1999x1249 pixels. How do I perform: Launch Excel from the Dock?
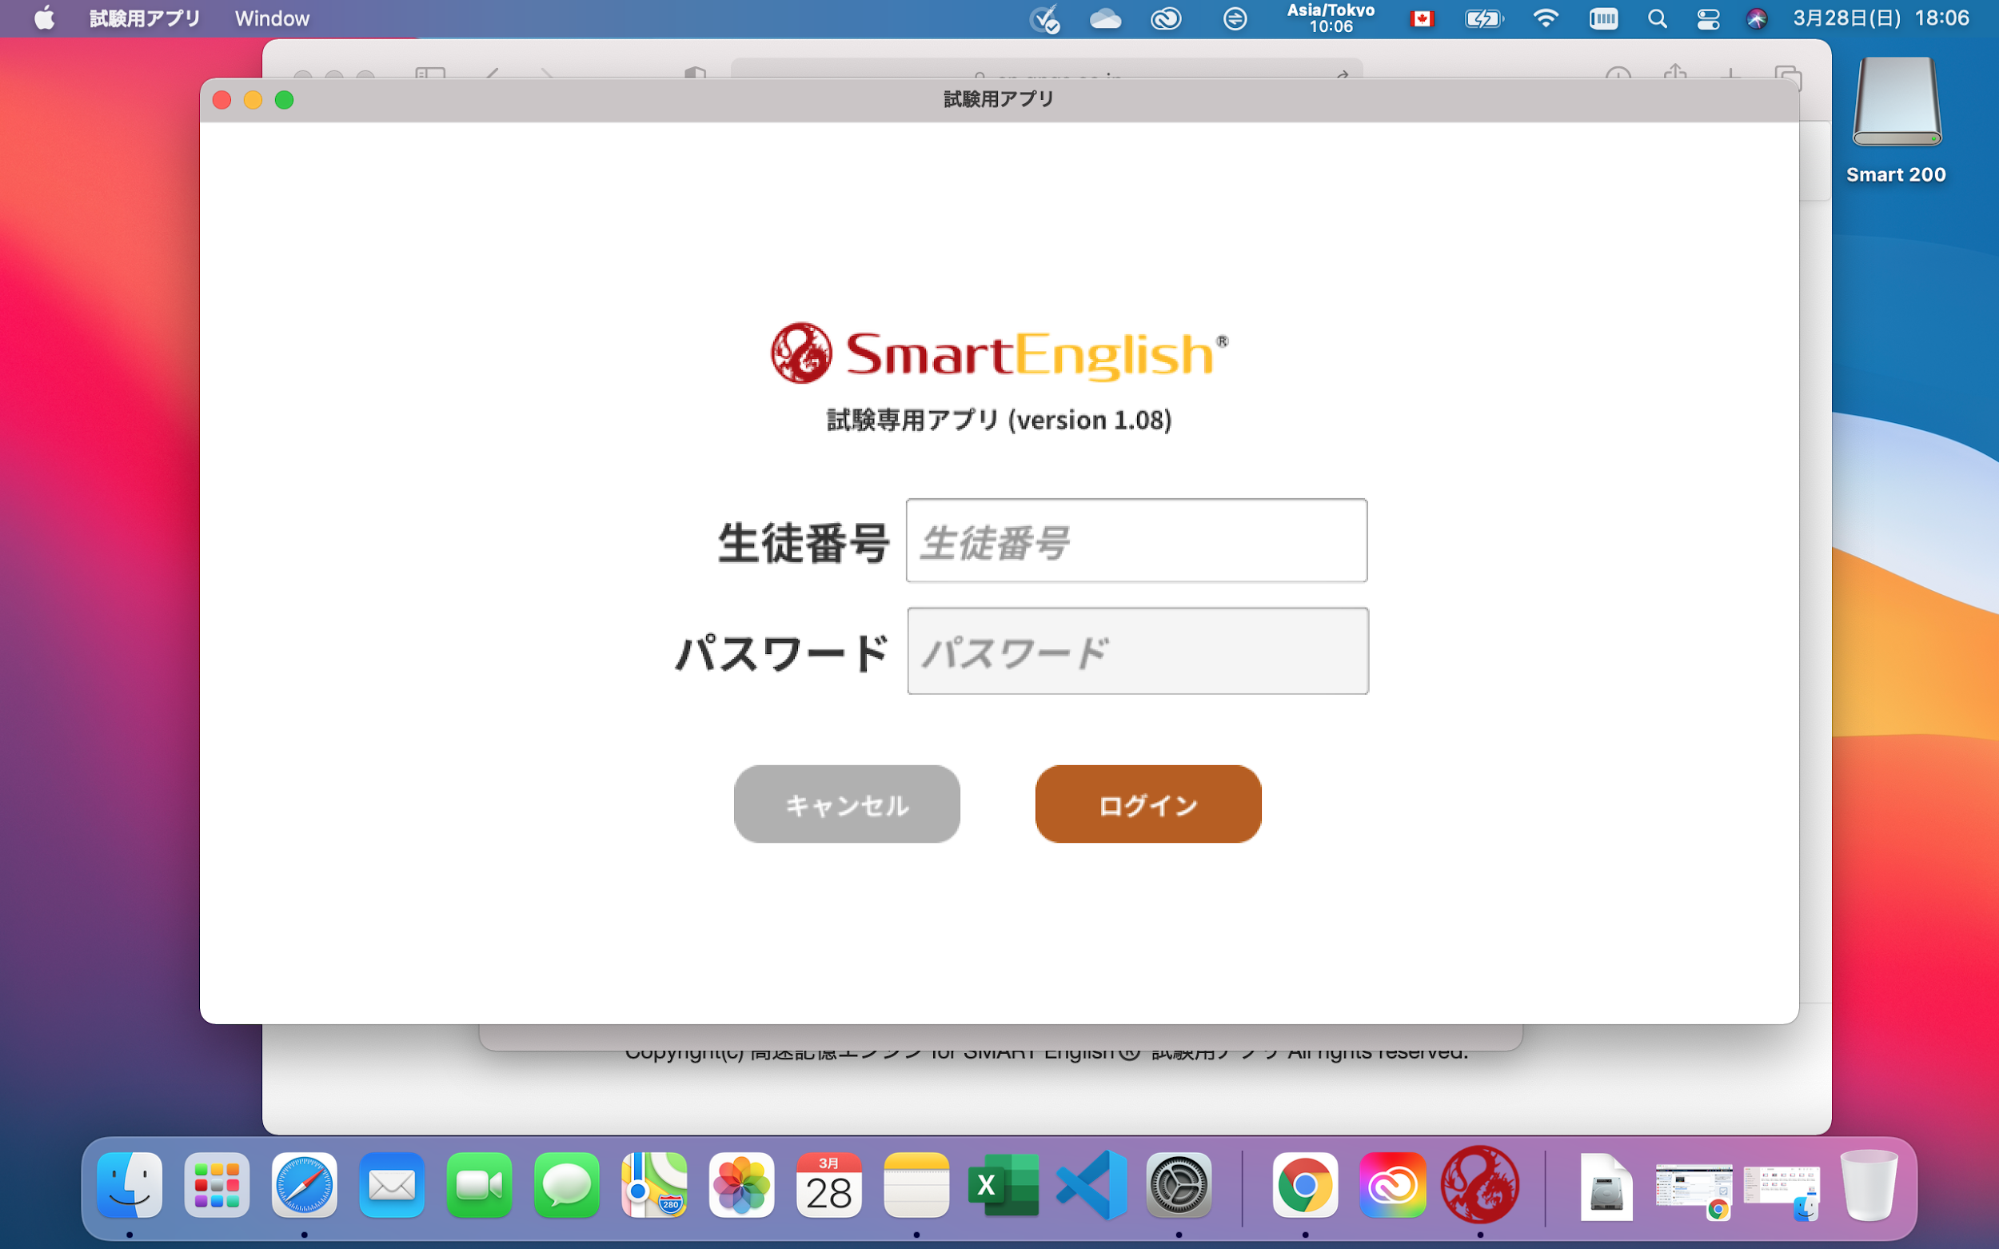pyautogui.click(x=1004, y=1185)
